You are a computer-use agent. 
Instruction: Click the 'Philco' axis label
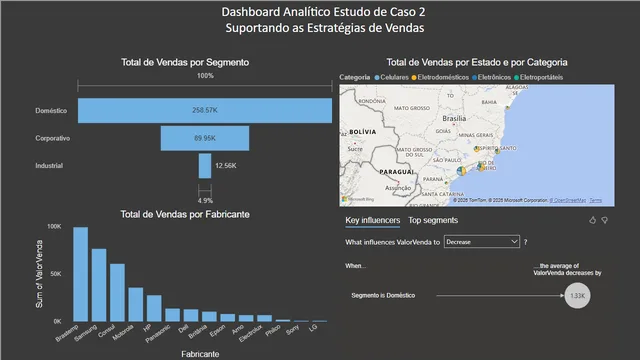273,330
